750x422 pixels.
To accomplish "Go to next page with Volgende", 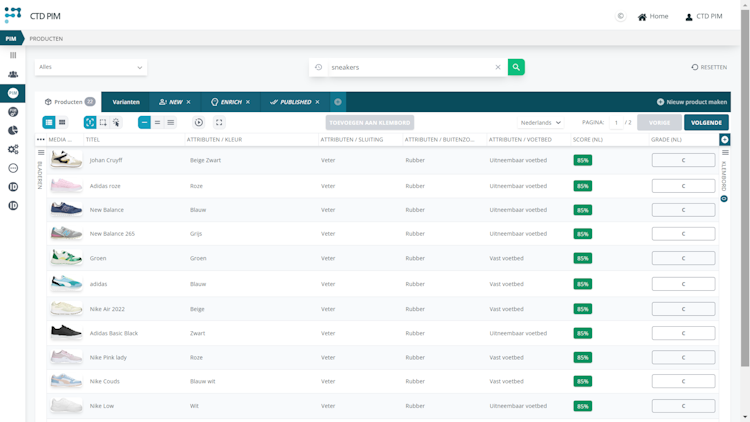I will click(x=706, y=122).
